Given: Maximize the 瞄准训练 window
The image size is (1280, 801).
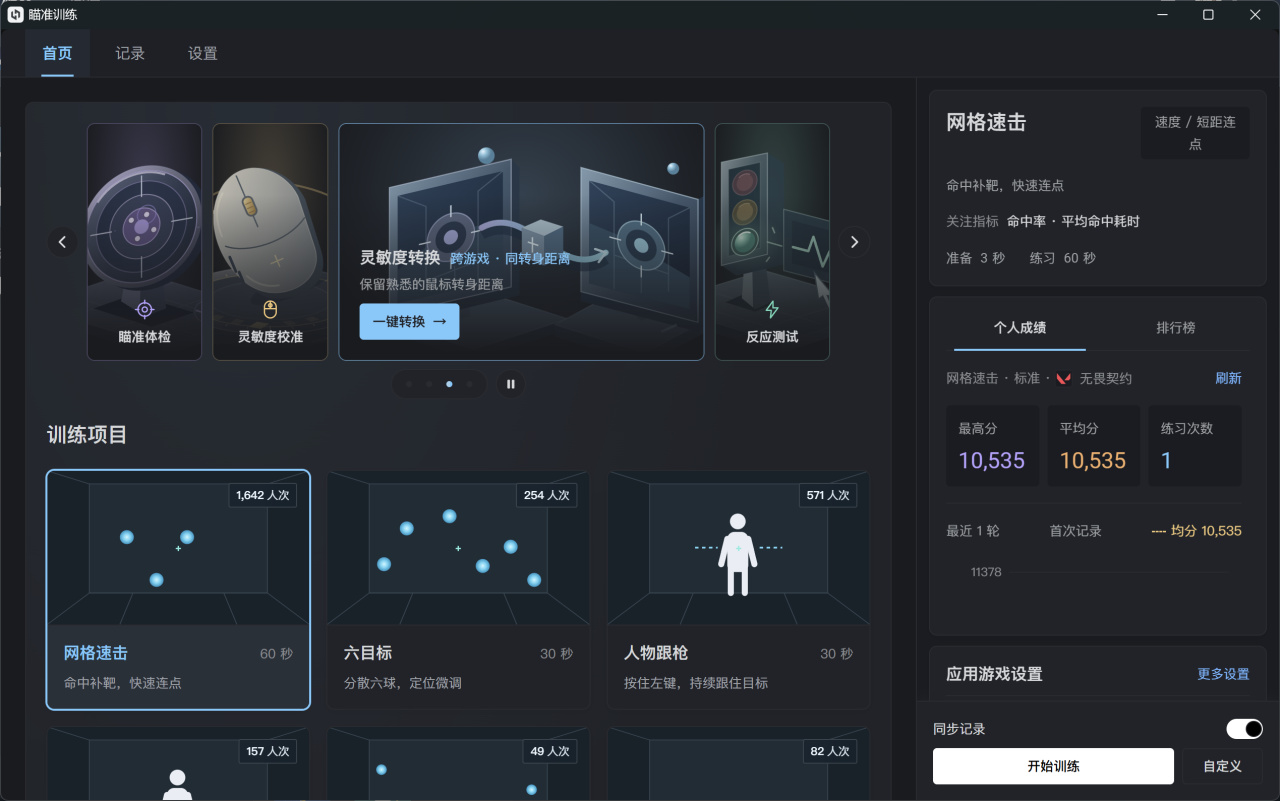Looking at the screenshot, I should click(1208, 14).
